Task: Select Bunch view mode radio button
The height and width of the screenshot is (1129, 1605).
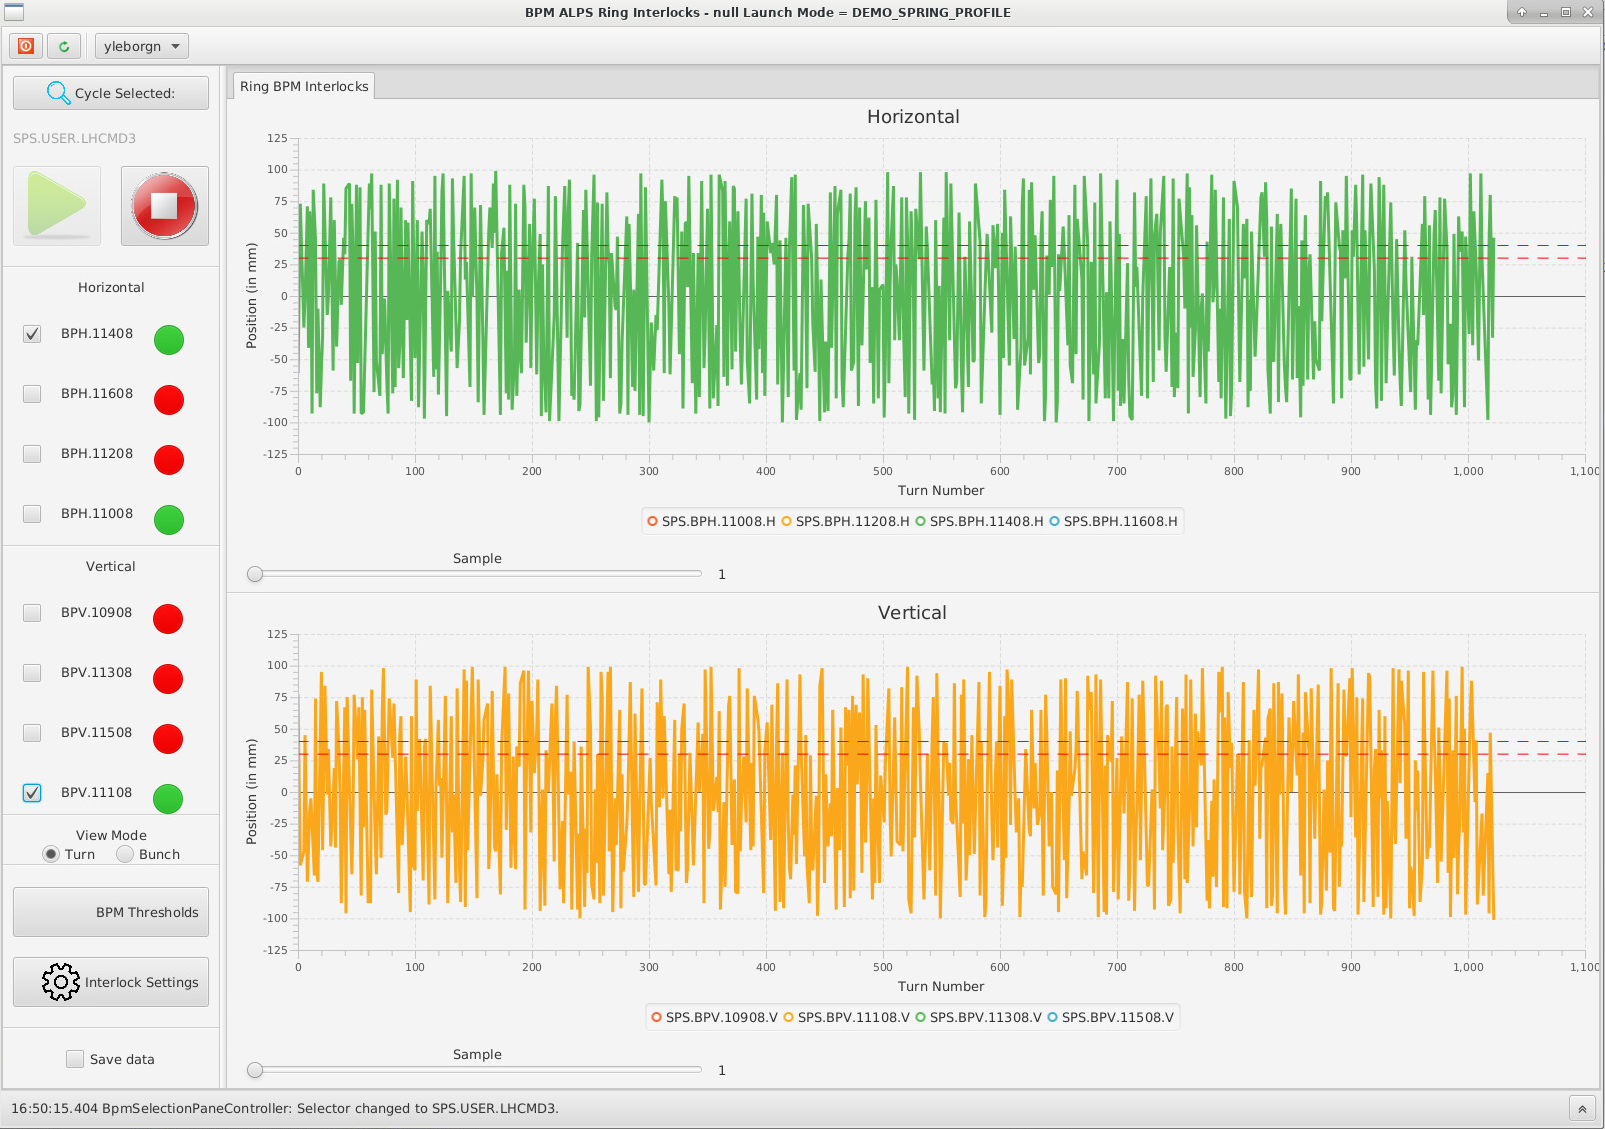Action: [x=125, y=854]
